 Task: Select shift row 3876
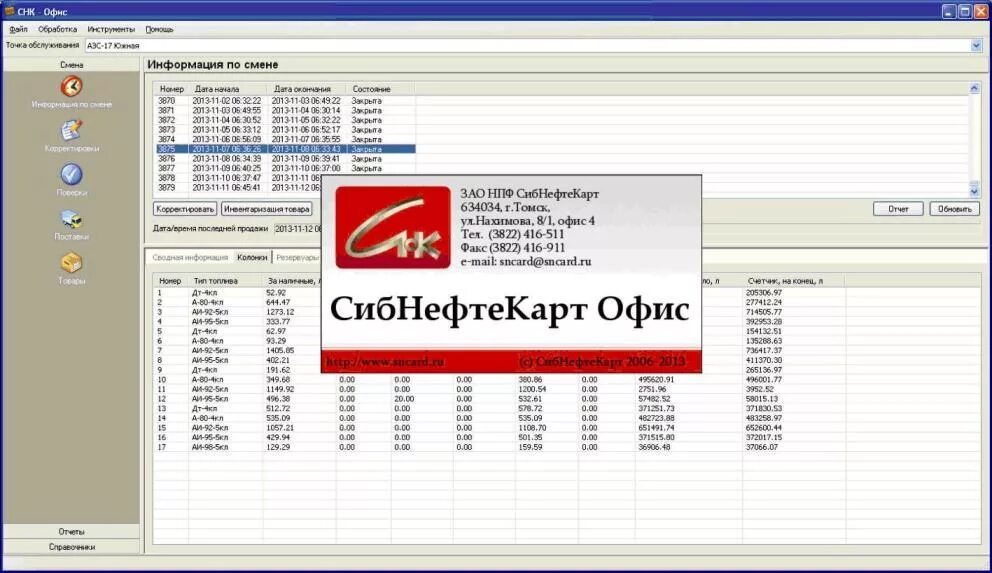coord(285,159)
